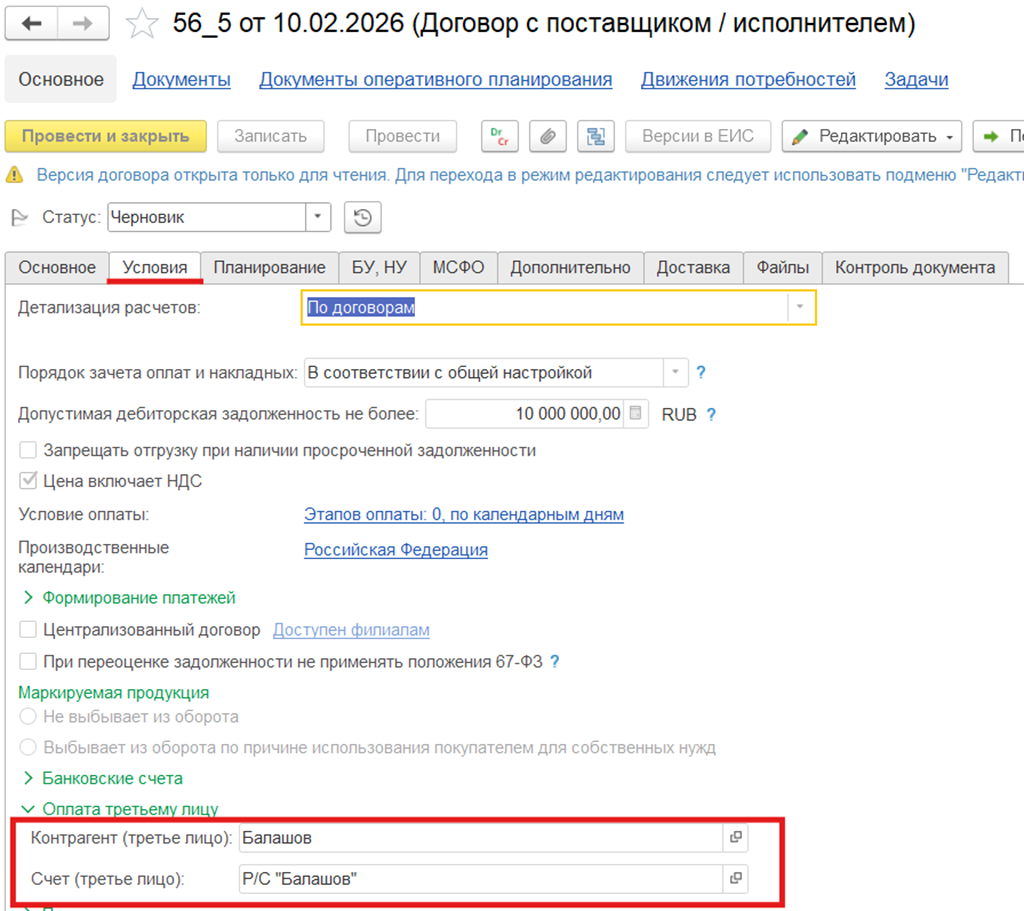Enable the Централизованный договор checkbox
1024x911 pixels.
pos(28,630)
